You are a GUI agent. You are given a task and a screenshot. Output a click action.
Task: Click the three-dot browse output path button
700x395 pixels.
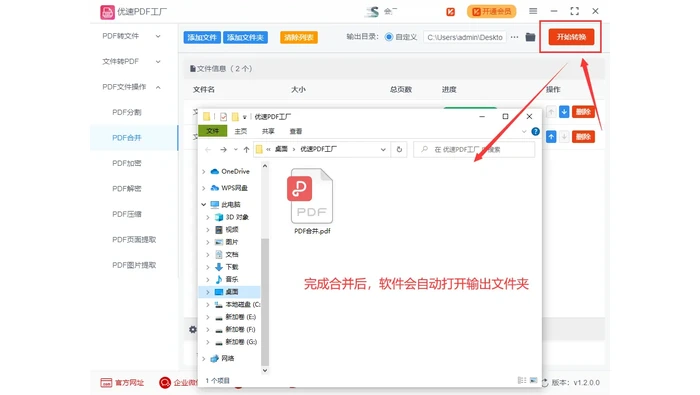coord(514,37)
